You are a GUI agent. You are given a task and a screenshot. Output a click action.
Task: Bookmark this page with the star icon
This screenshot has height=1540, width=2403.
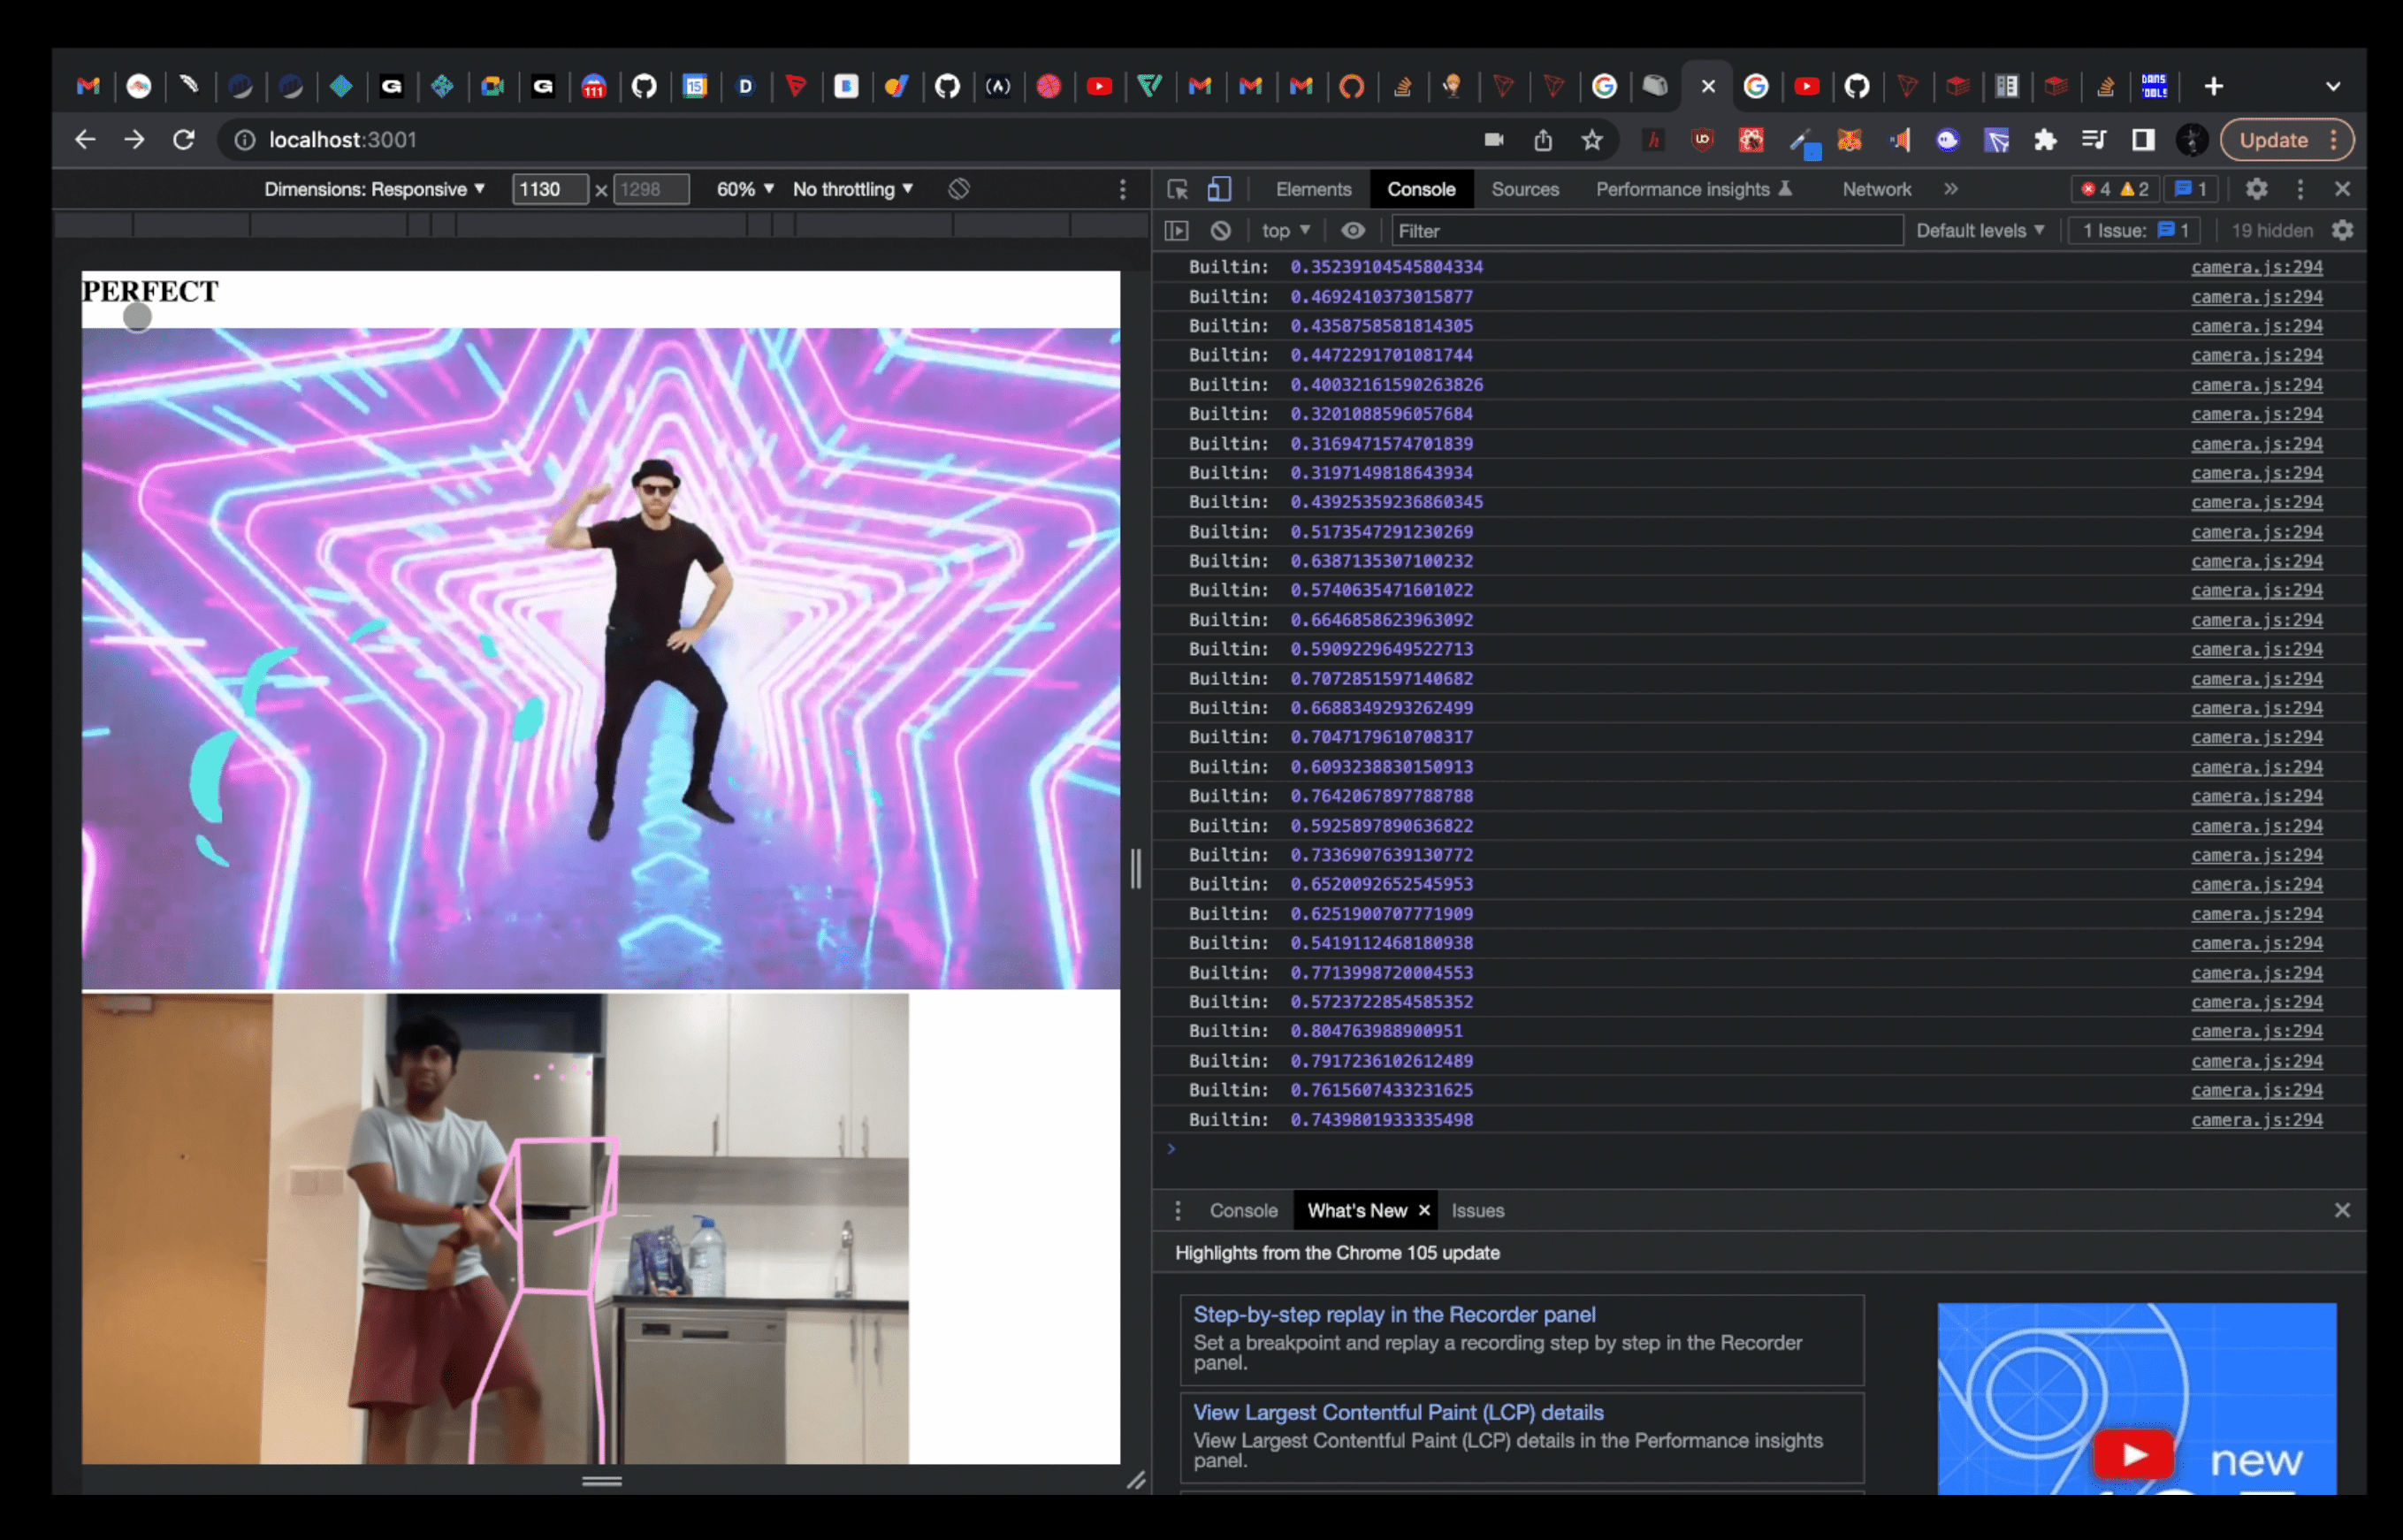click(1592, 140)
